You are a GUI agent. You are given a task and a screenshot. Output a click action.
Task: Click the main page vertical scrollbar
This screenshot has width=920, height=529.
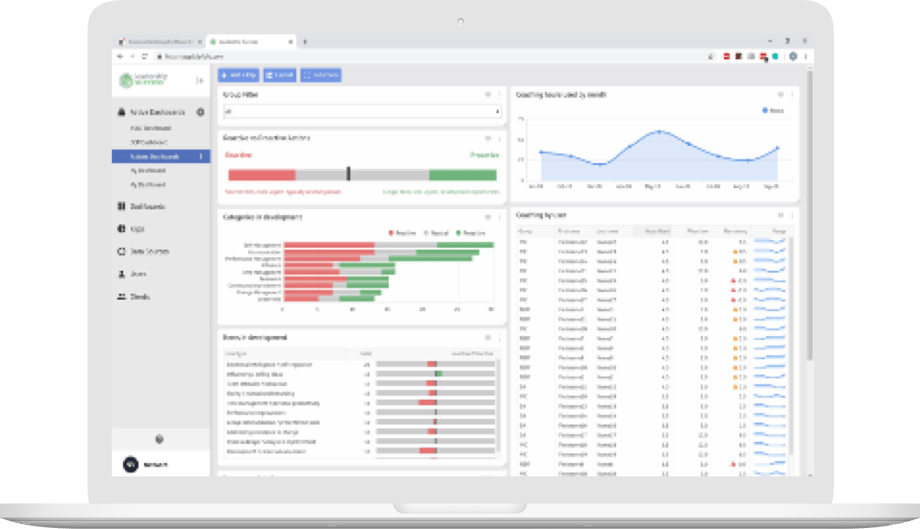coord(810,214)
